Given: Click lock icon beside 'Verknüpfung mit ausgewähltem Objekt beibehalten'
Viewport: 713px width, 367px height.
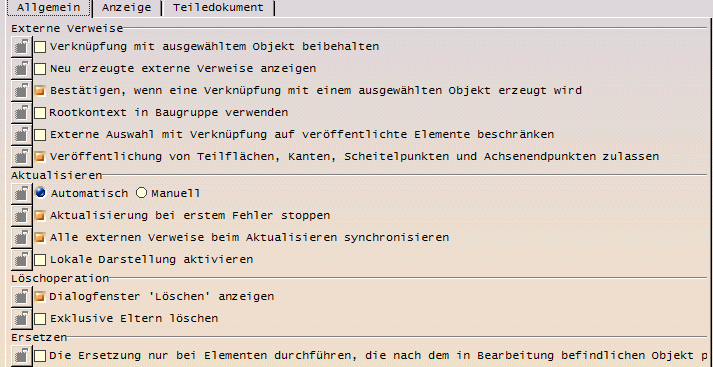Looking at the screenshot, I should click(x=21, y=46).
